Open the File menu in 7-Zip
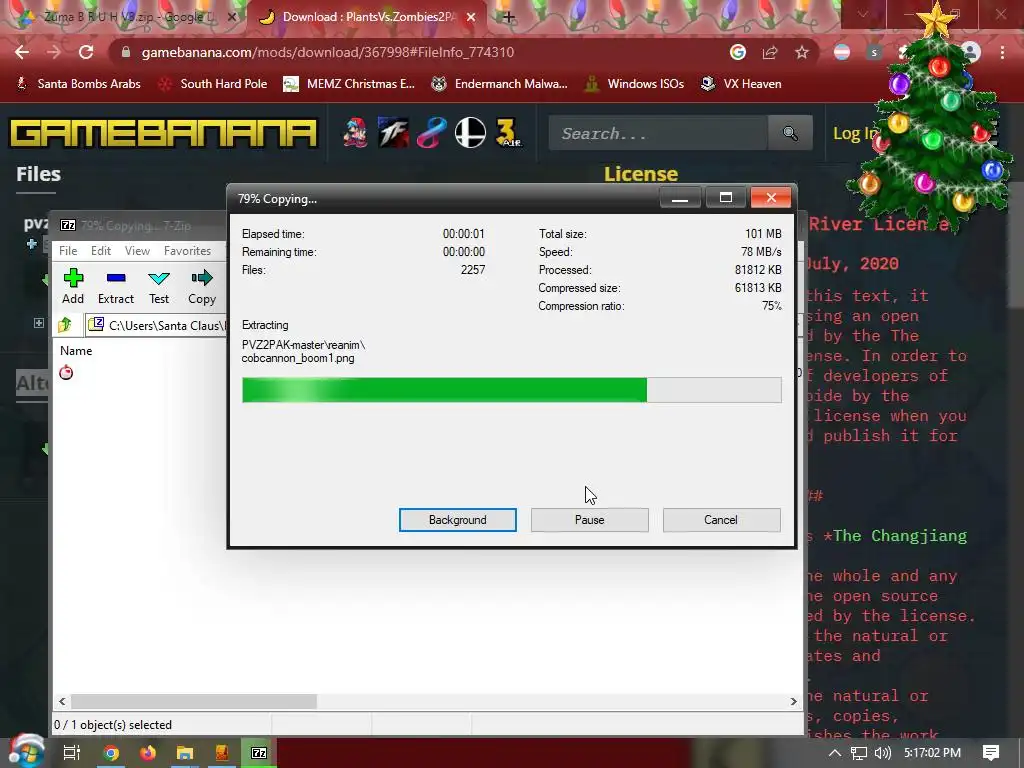Image resolution: width=1024 pixels, height=768 pixels. pos(68,251)
